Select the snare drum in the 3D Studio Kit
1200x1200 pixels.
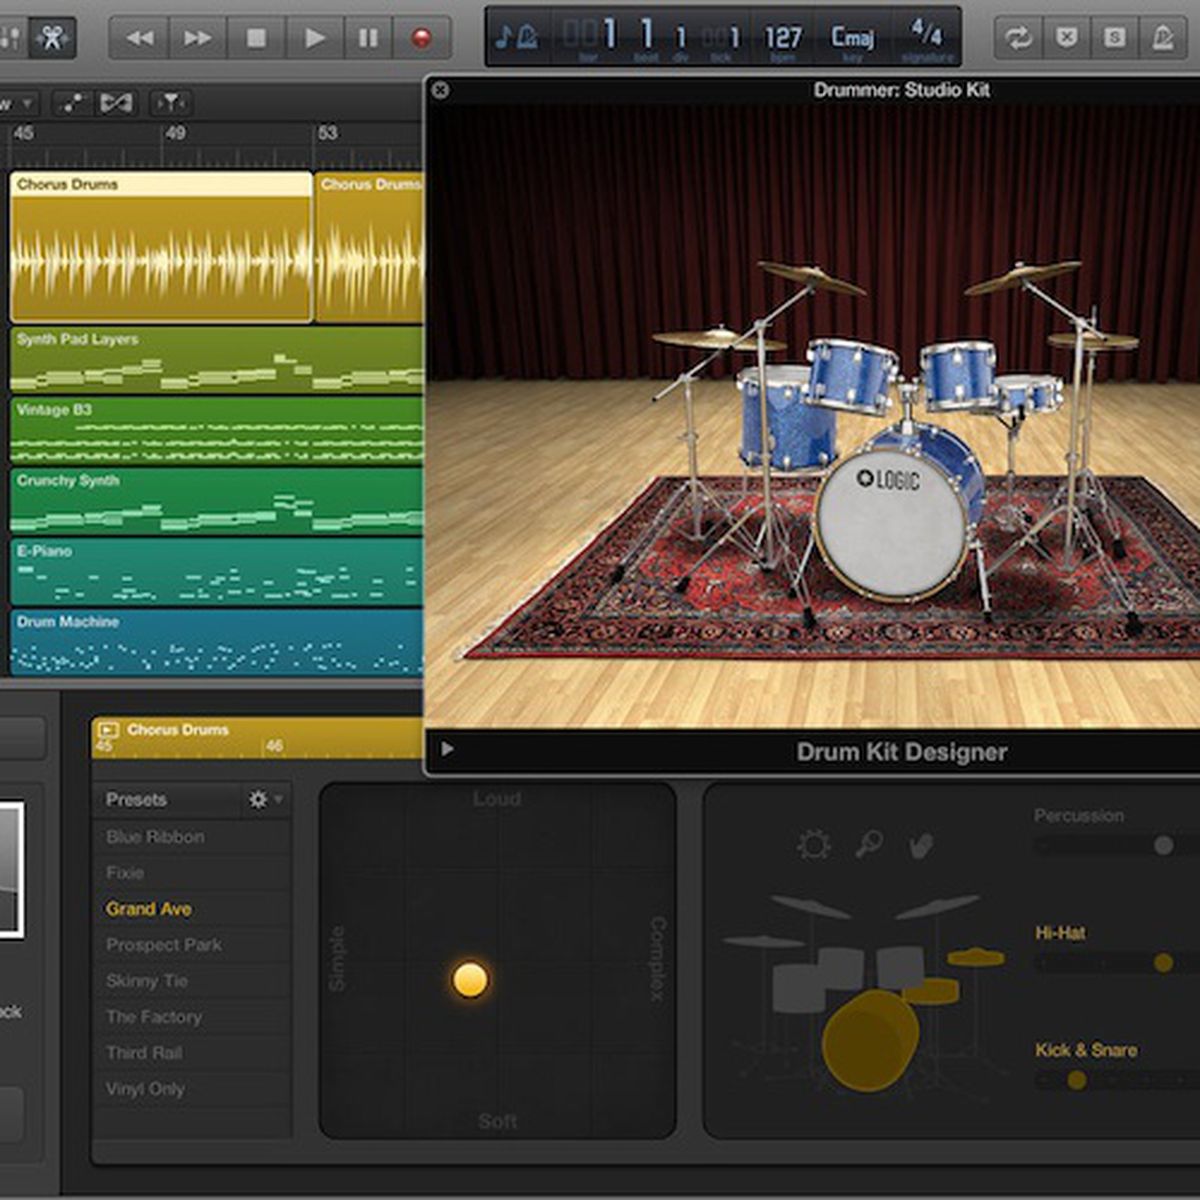tap(1029, 394)
